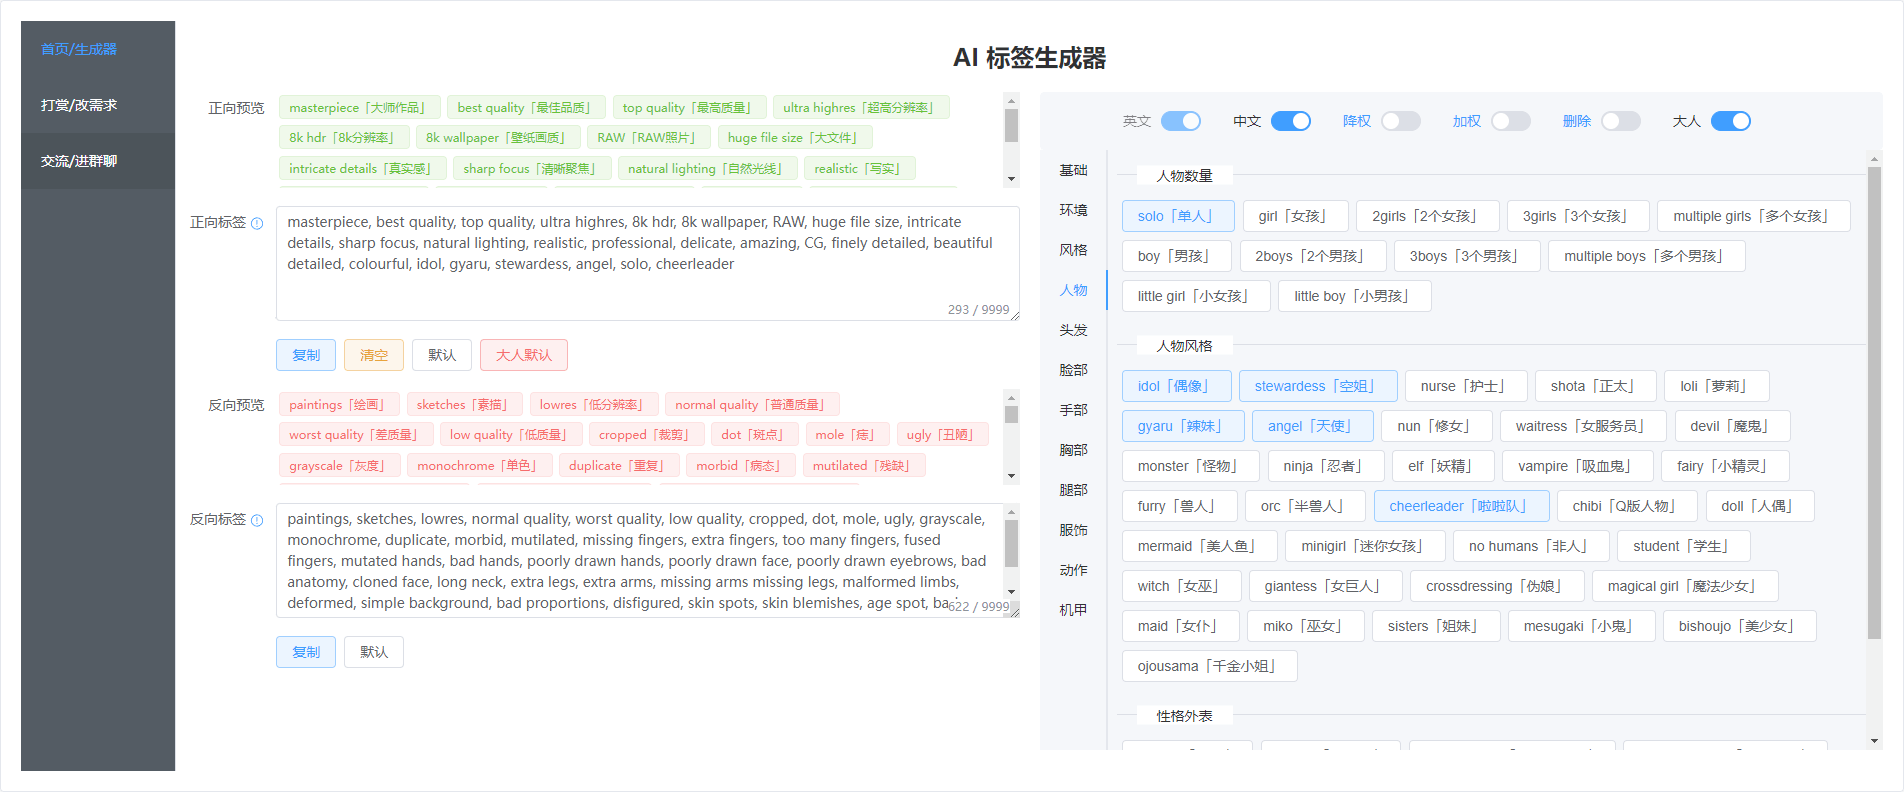Viewport: 1904px width, 792px height.
Task: Disable the 大人 switch
Action: 1730,121
